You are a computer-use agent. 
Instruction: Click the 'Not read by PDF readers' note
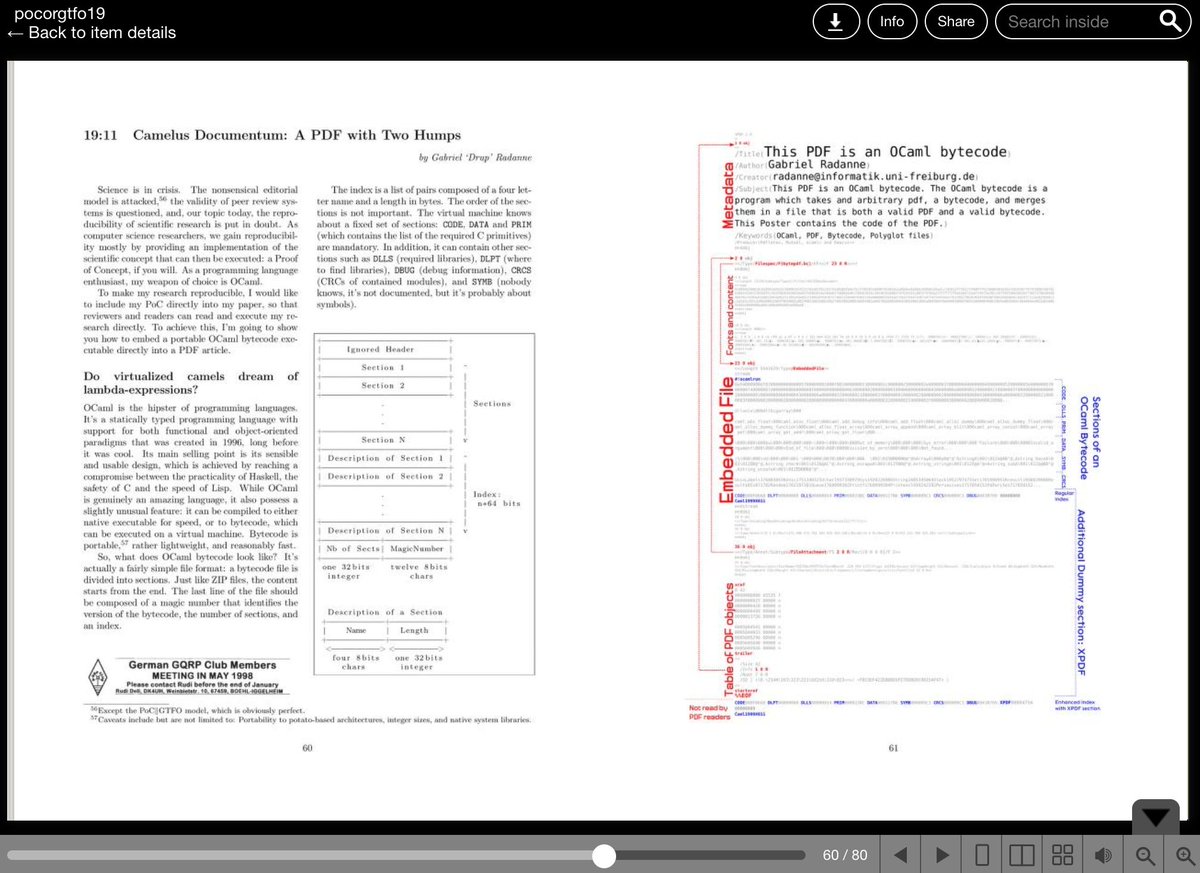711,713
